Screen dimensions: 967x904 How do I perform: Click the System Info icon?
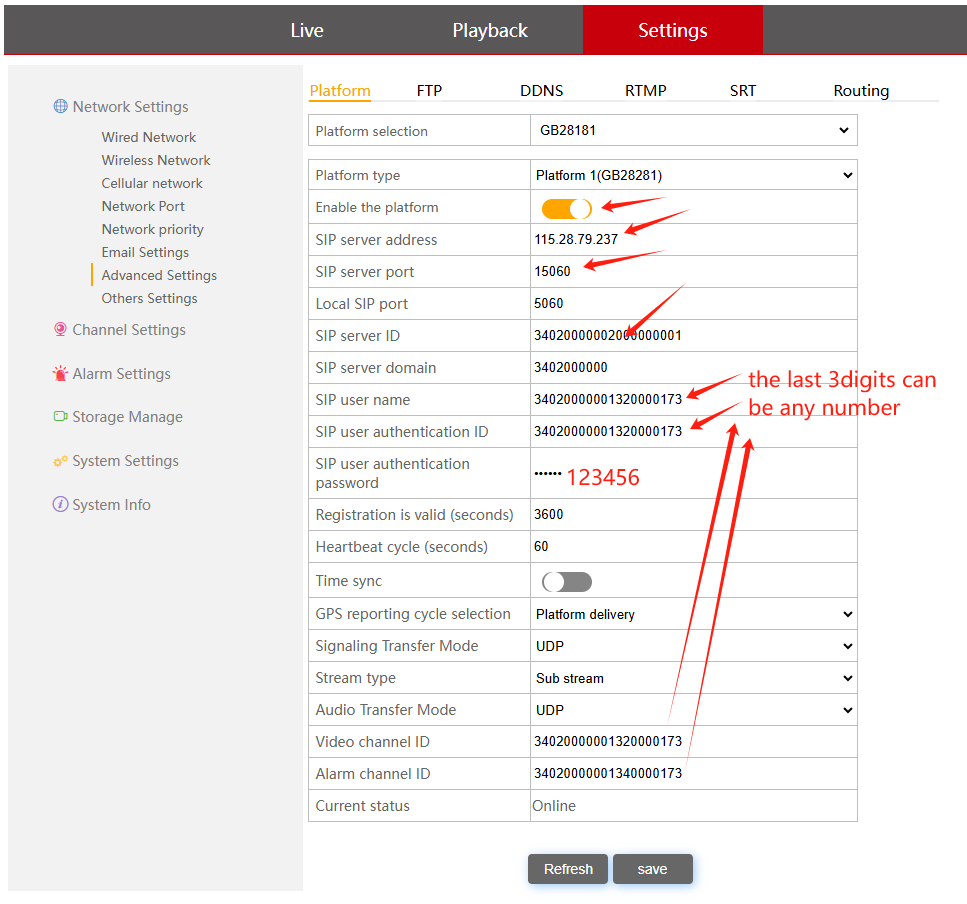click(61, 505)
